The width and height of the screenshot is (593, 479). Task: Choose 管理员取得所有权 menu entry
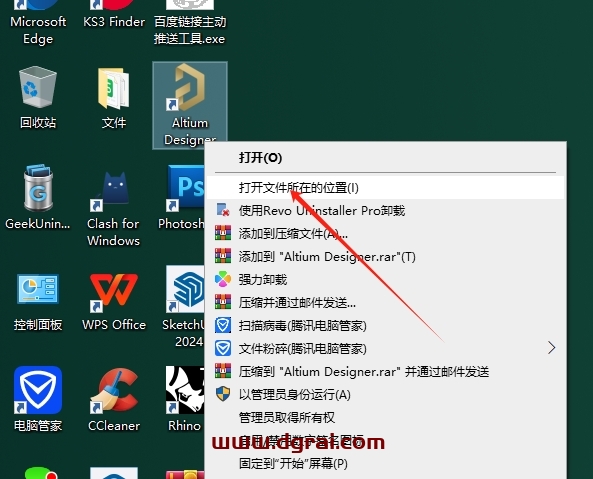385,418
